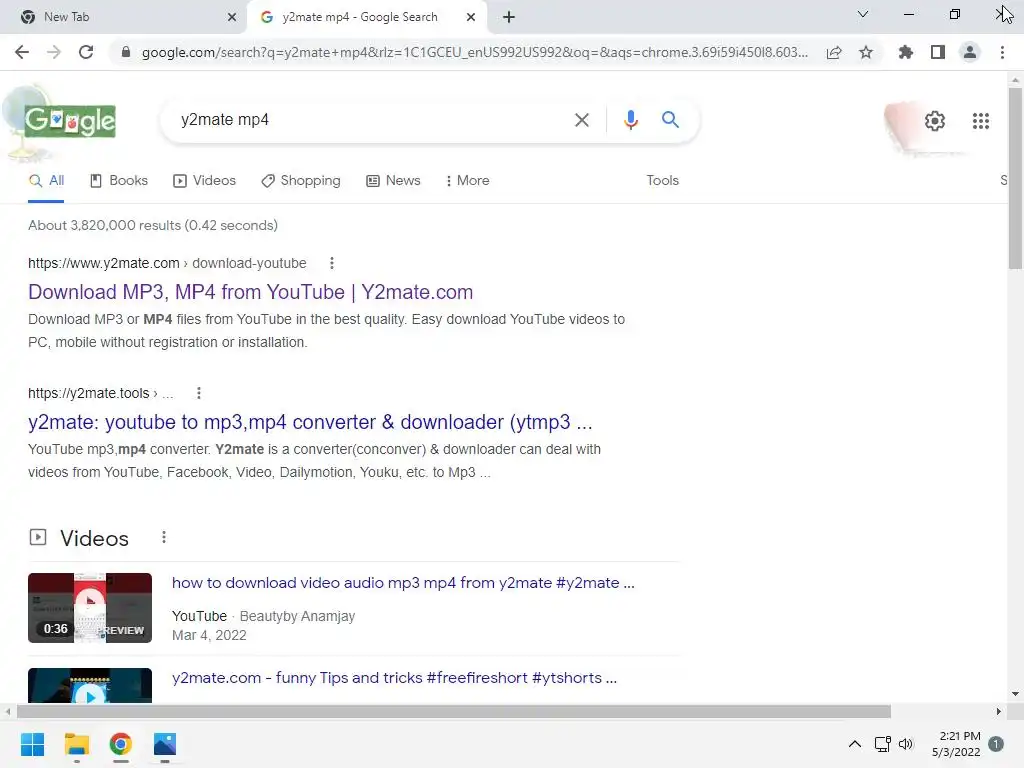Open the volume control in the tray
This screenshot has width=1024, height=768.
click(x=905, y=744)
